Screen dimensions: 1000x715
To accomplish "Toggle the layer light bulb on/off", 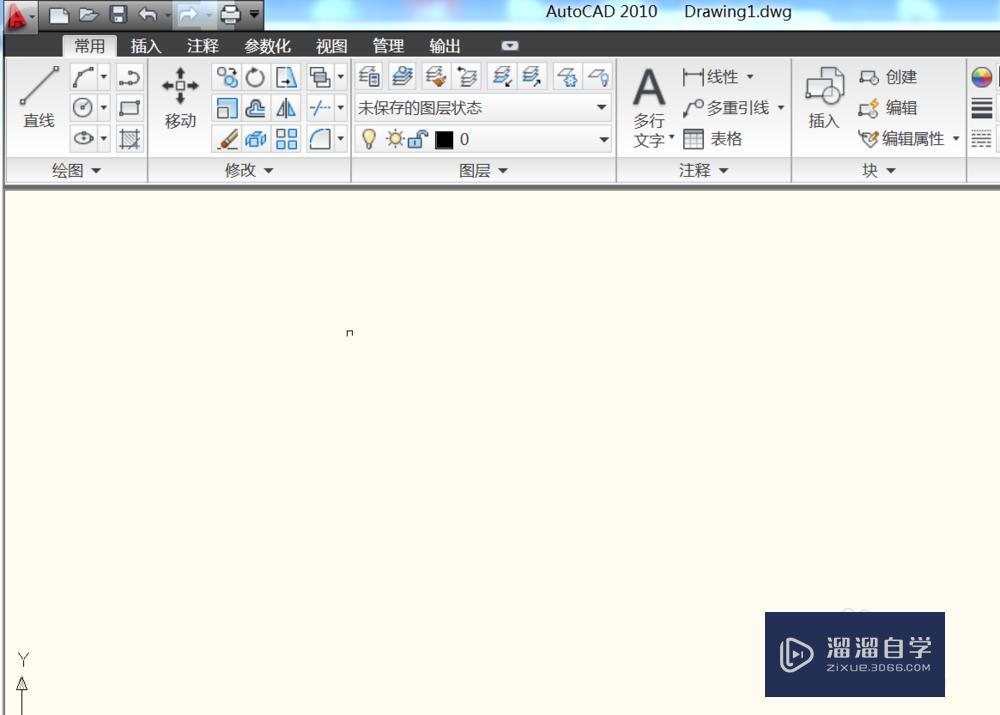I will tap(368, 139).
